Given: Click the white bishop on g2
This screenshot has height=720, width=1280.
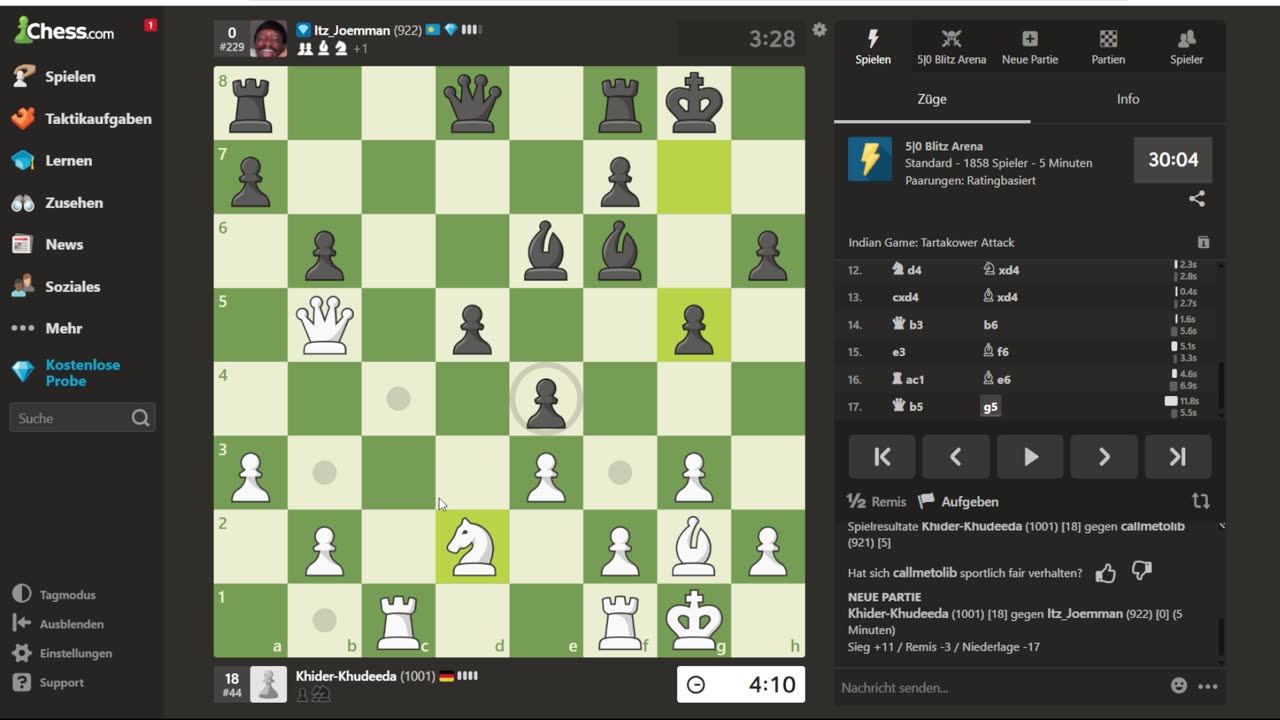Looking at the screenshot, I should coord(694,547).
